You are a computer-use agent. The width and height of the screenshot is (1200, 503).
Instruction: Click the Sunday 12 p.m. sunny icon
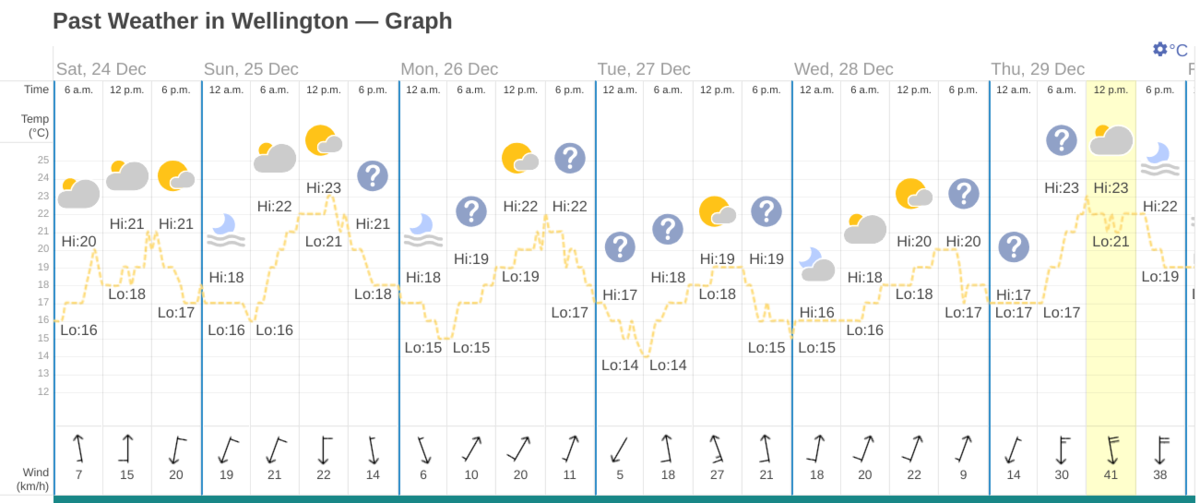[x=324, y=142]
